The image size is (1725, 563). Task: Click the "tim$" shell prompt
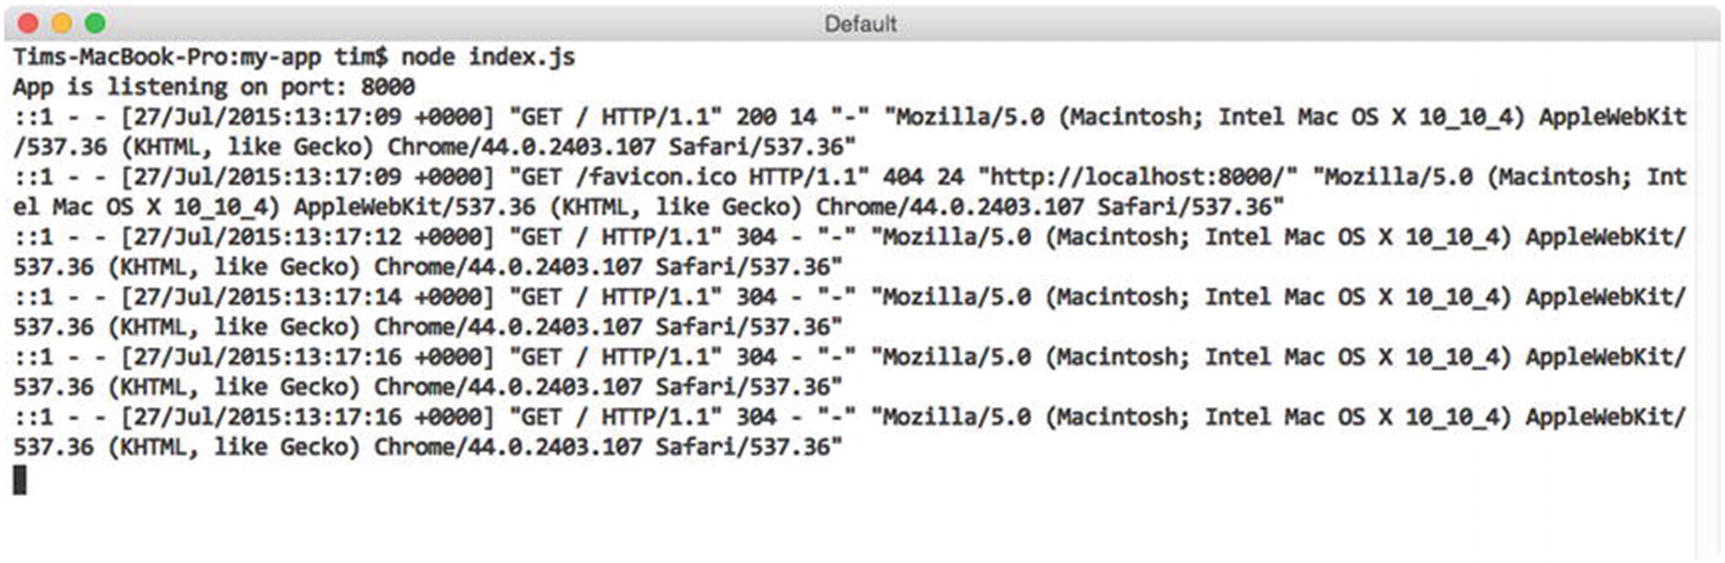360,56
